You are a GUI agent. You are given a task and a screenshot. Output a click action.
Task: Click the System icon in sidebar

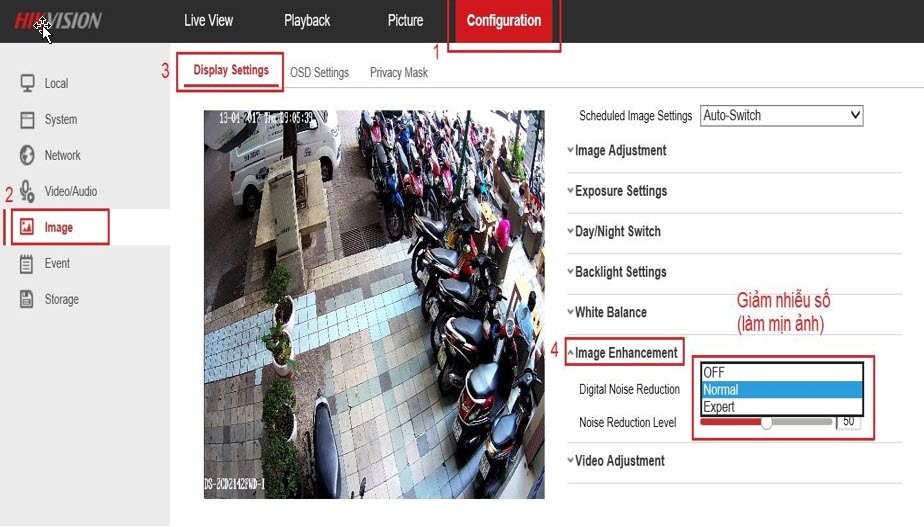point(27,119)
